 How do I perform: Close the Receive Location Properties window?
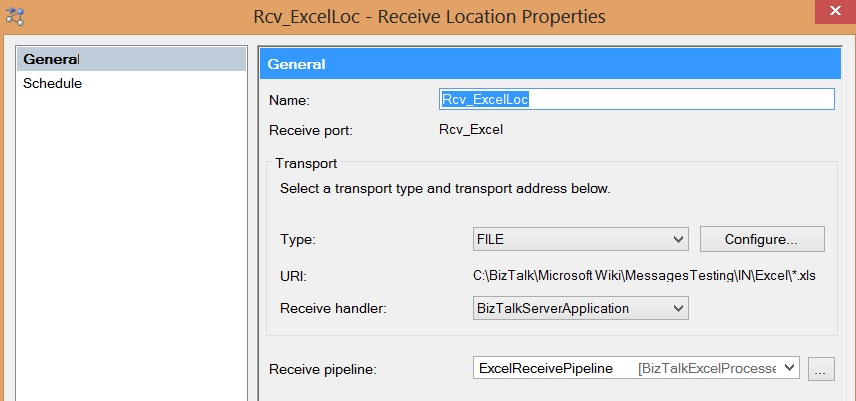pos(835,11)
